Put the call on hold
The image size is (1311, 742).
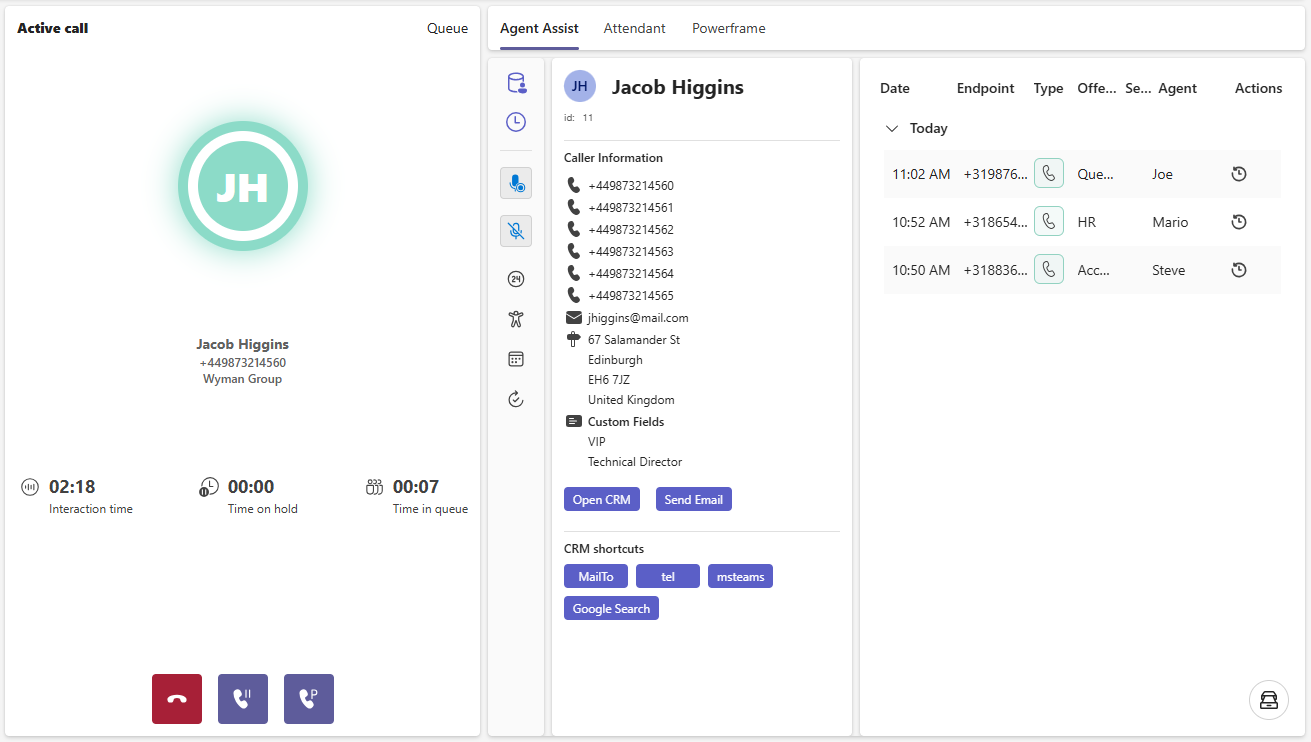click(x=243, y=698)
